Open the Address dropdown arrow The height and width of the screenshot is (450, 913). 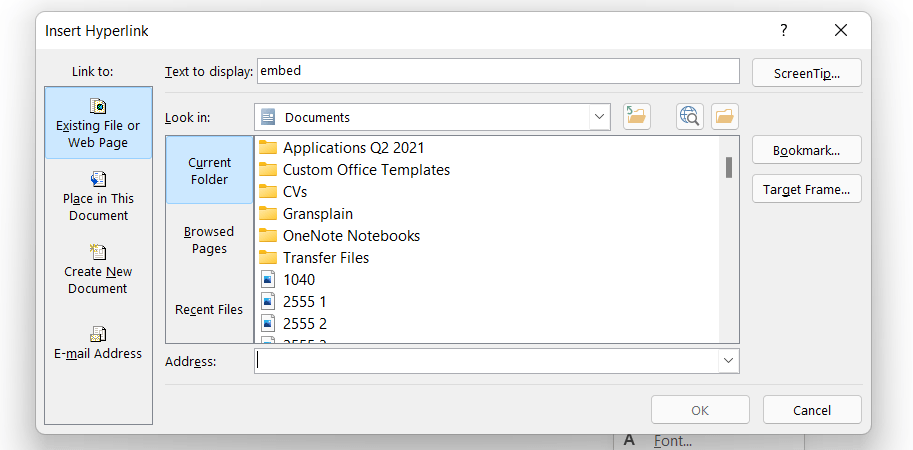(728, 361)
